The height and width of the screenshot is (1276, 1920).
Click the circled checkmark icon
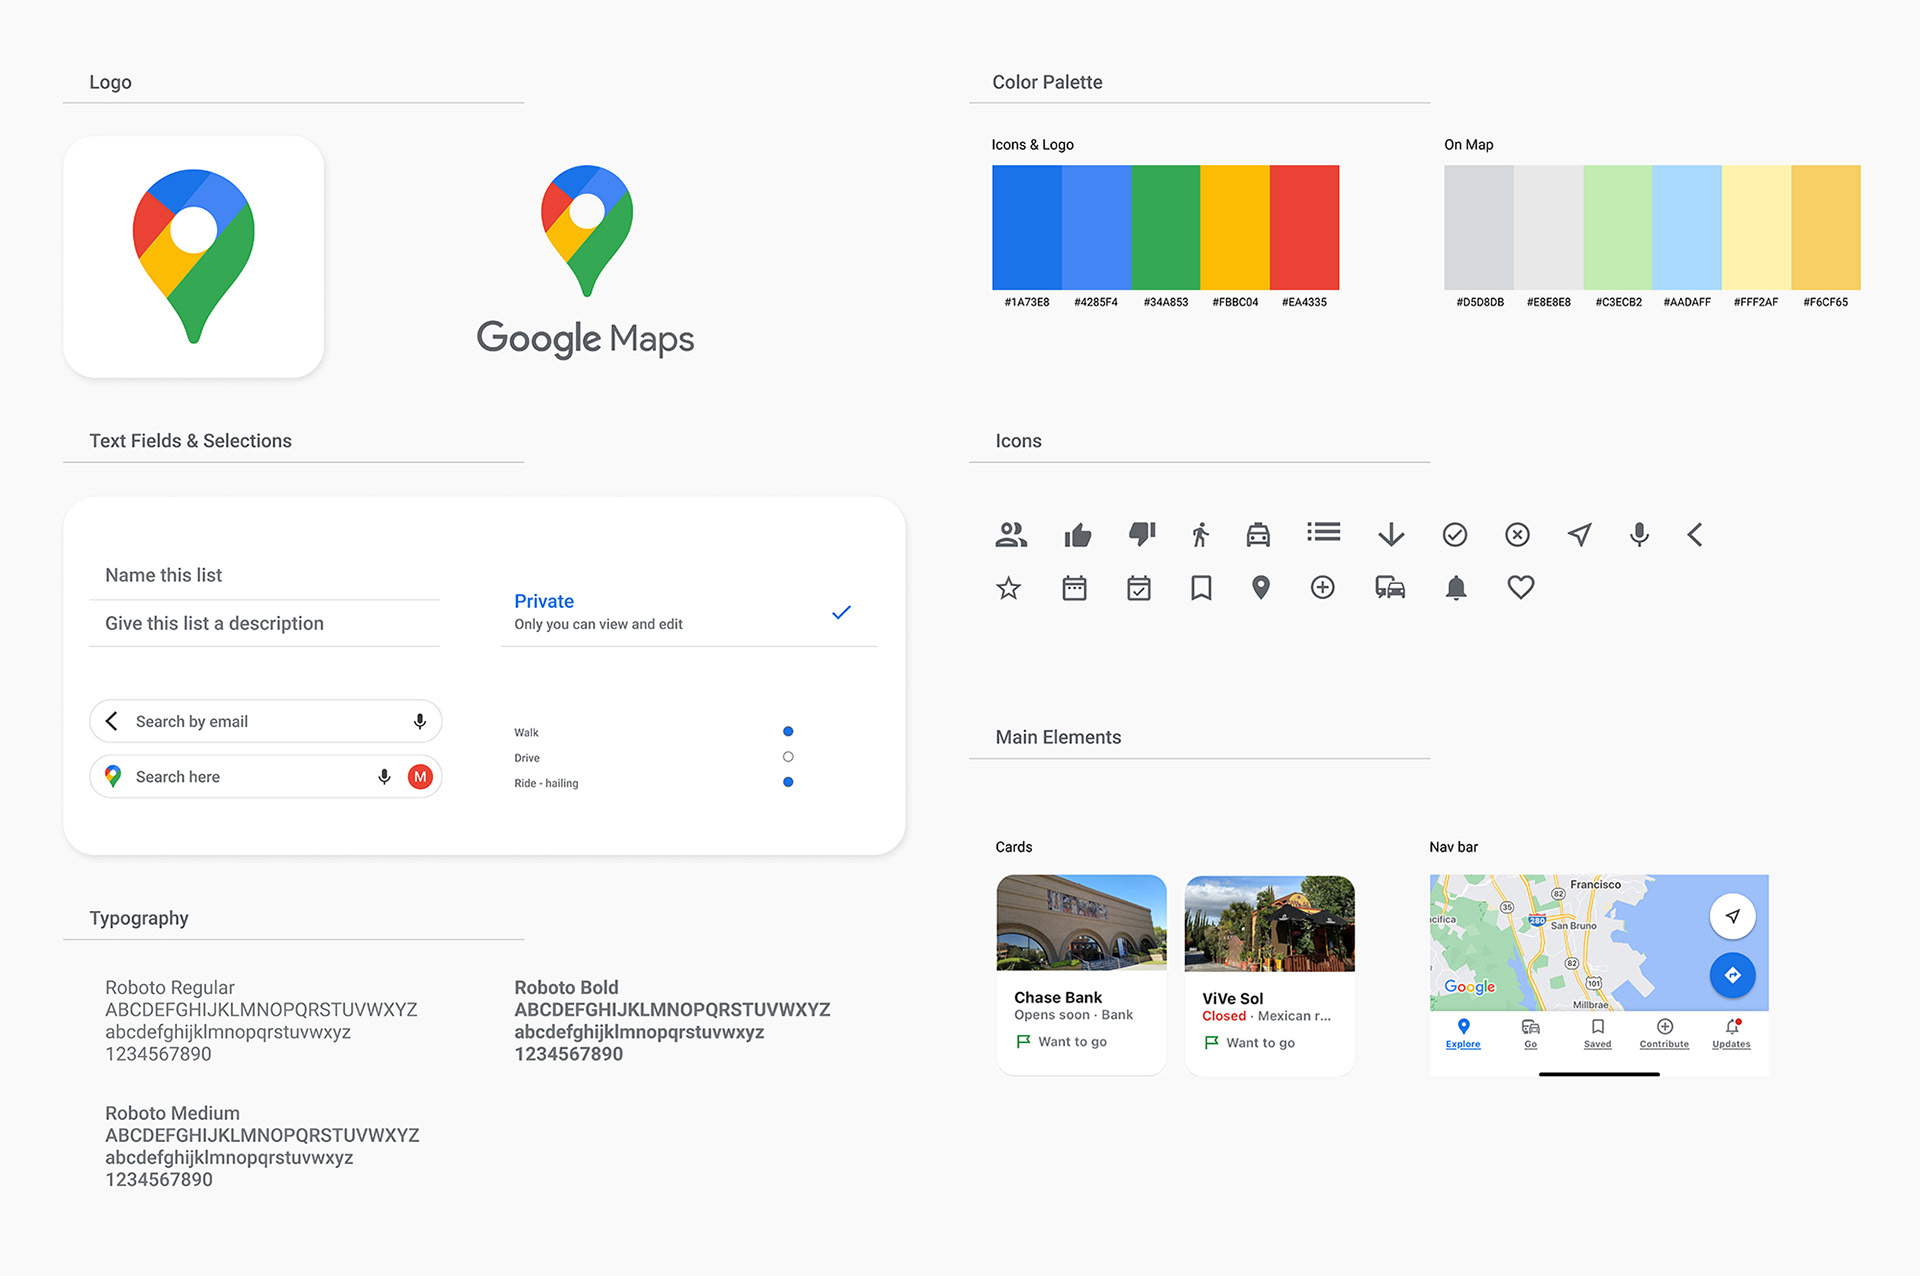pyautogui.click(x=1455, y=535)
